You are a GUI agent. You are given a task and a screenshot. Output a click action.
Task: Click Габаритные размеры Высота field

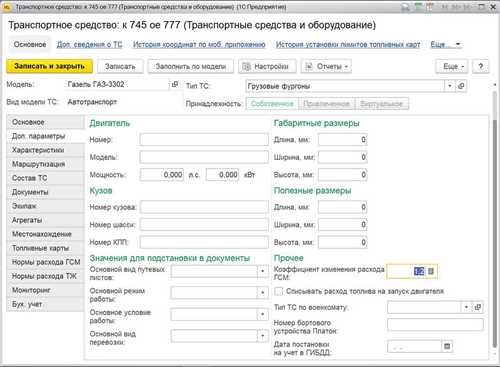[x=343, y=175]
